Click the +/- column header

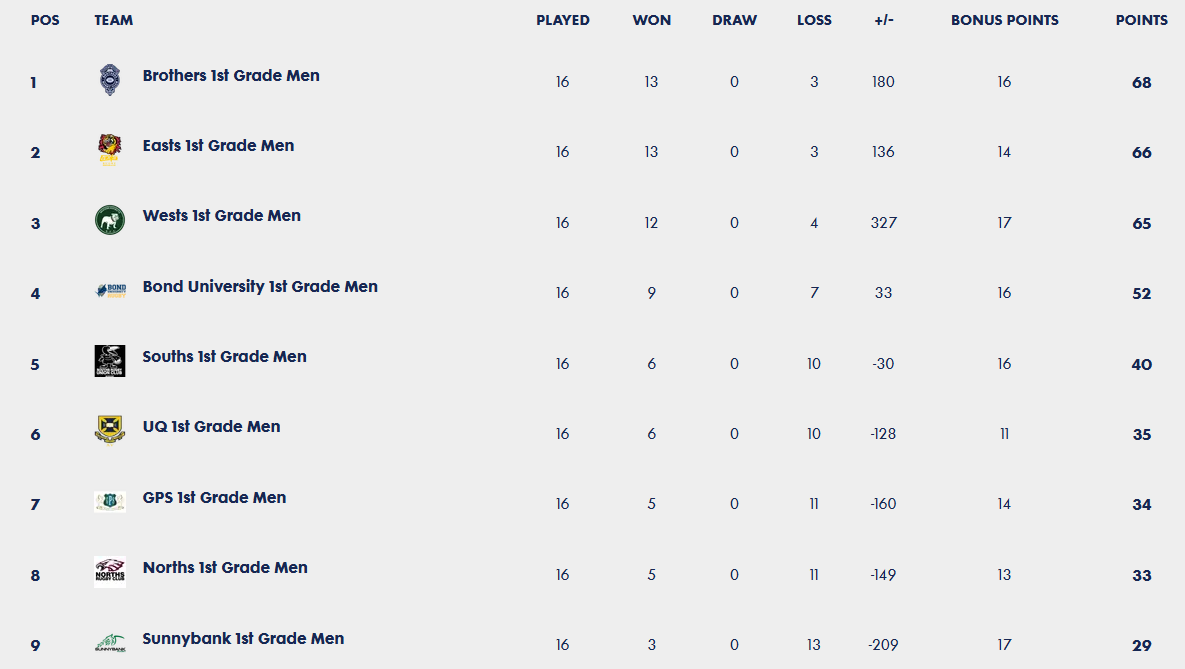(x=883, y=20)
